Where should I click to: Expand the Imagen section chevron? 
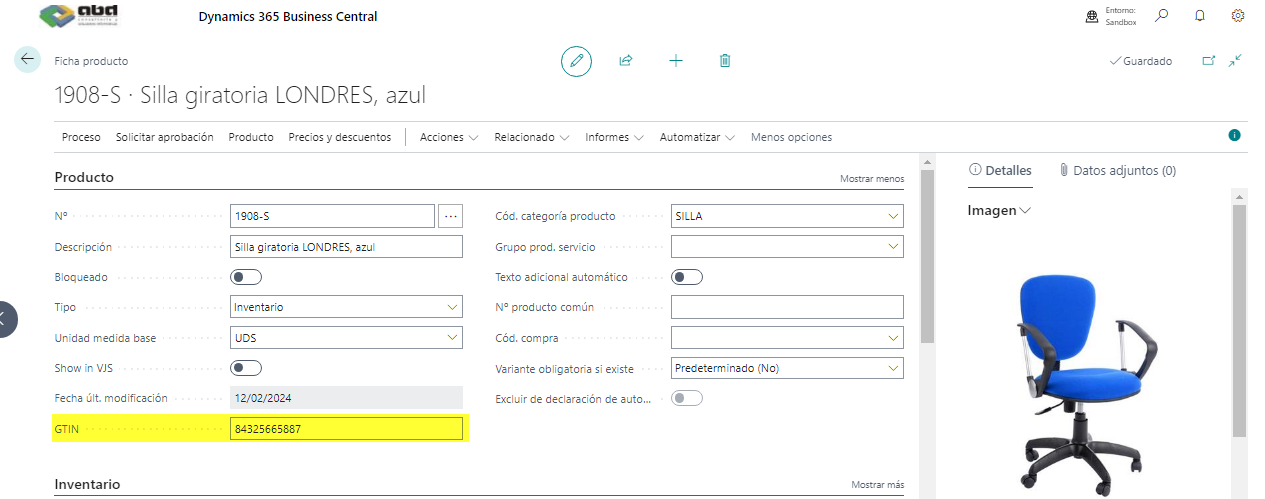(1024, 211)
